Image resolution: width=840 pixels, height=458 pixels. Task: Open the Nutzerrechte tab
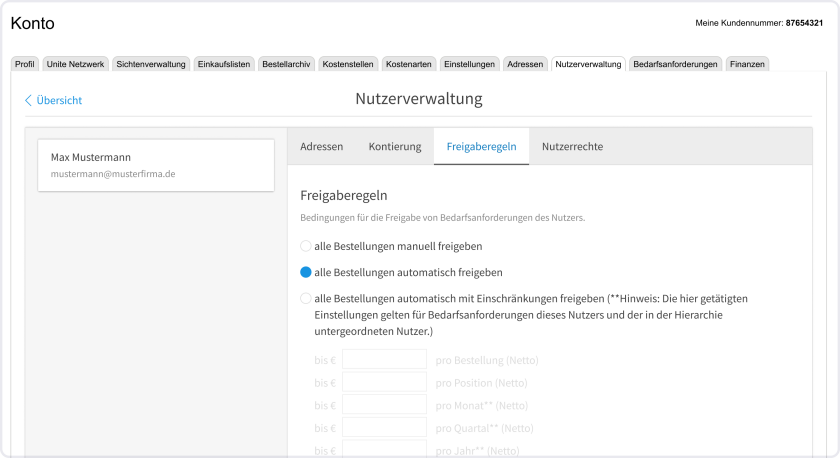tap(572, 146)
